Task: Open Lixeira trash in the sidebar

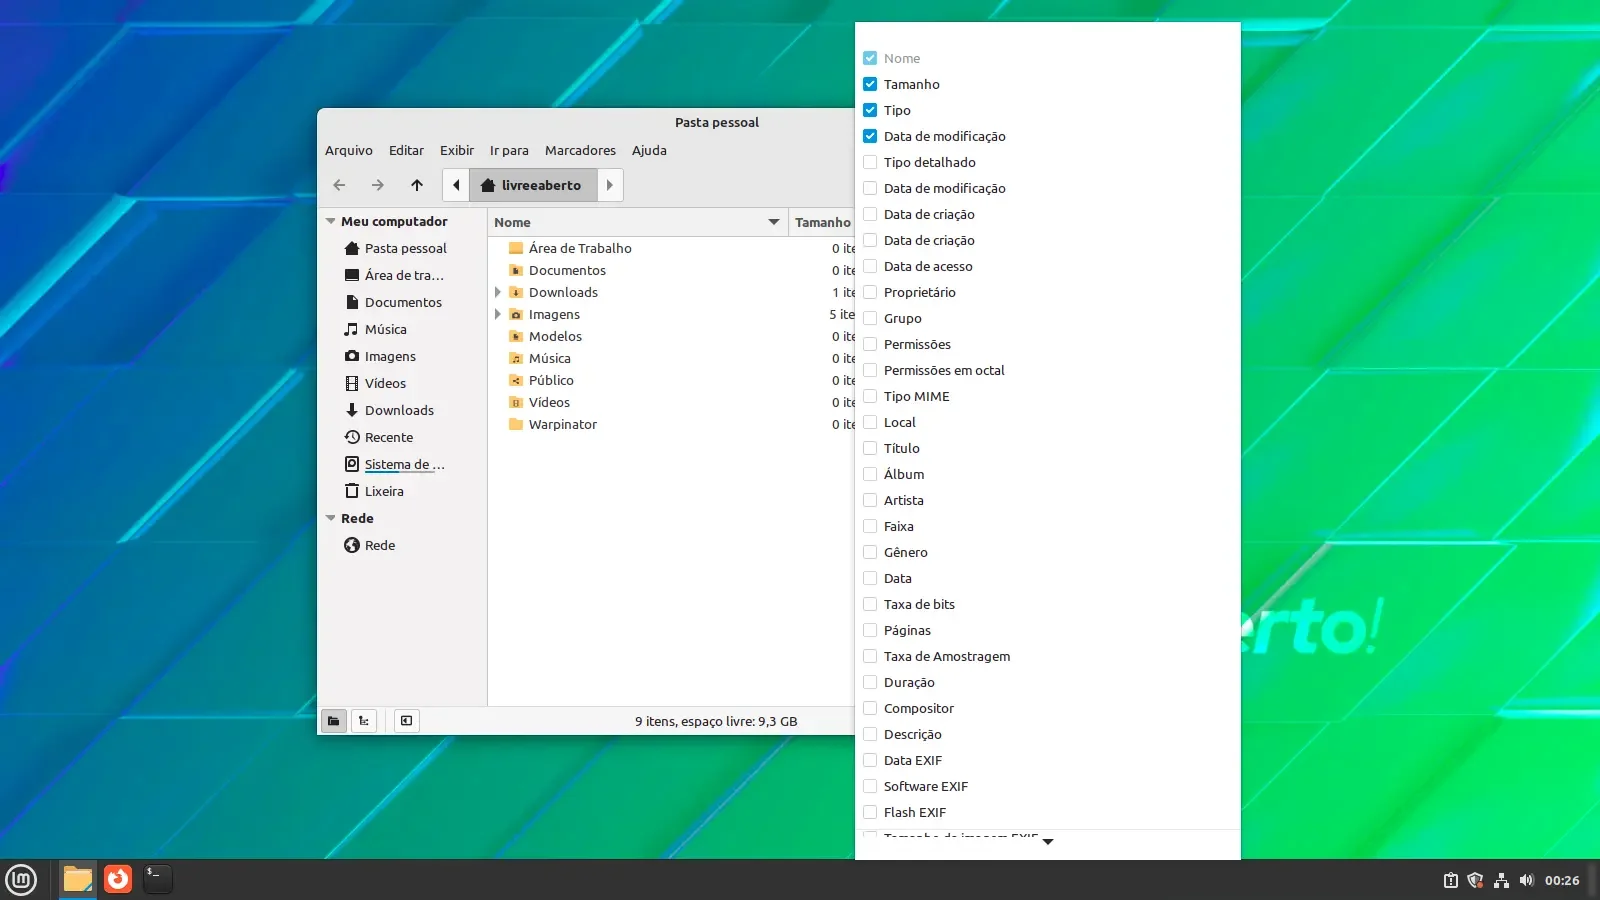Action: pos(384,491)
